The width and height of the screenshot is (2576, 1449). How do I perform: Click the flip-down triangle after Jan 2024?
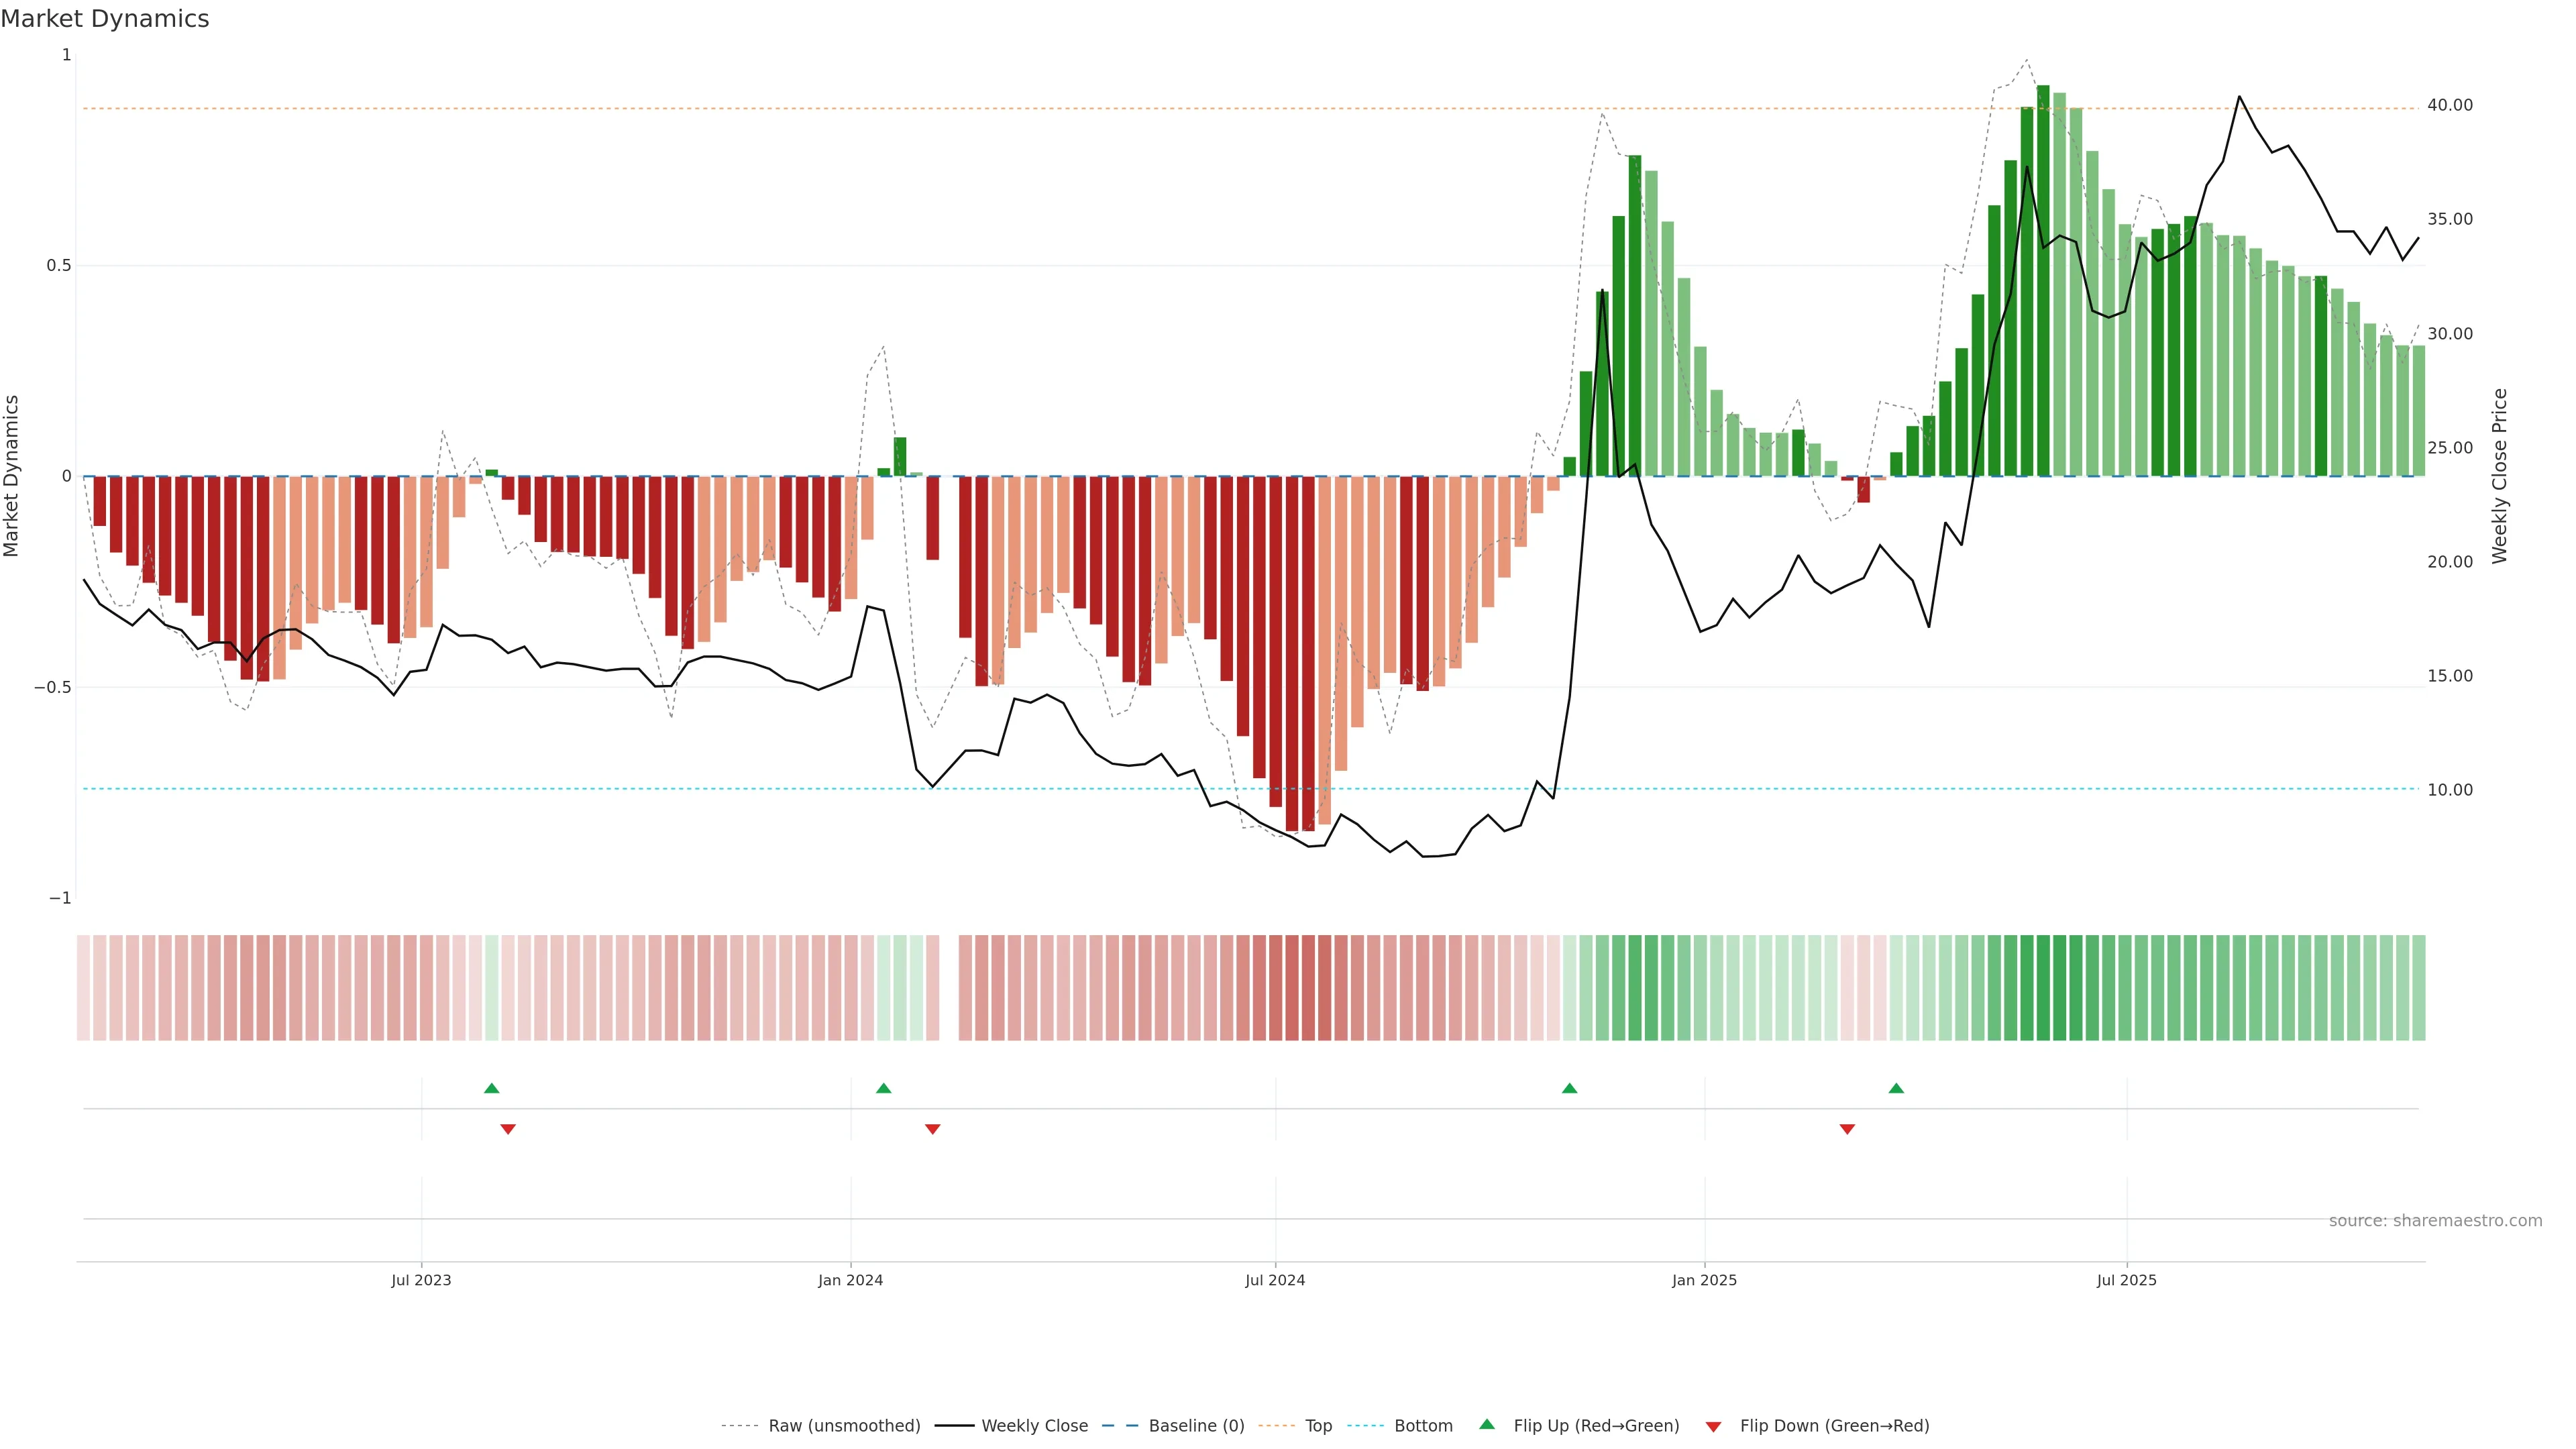933,1129
